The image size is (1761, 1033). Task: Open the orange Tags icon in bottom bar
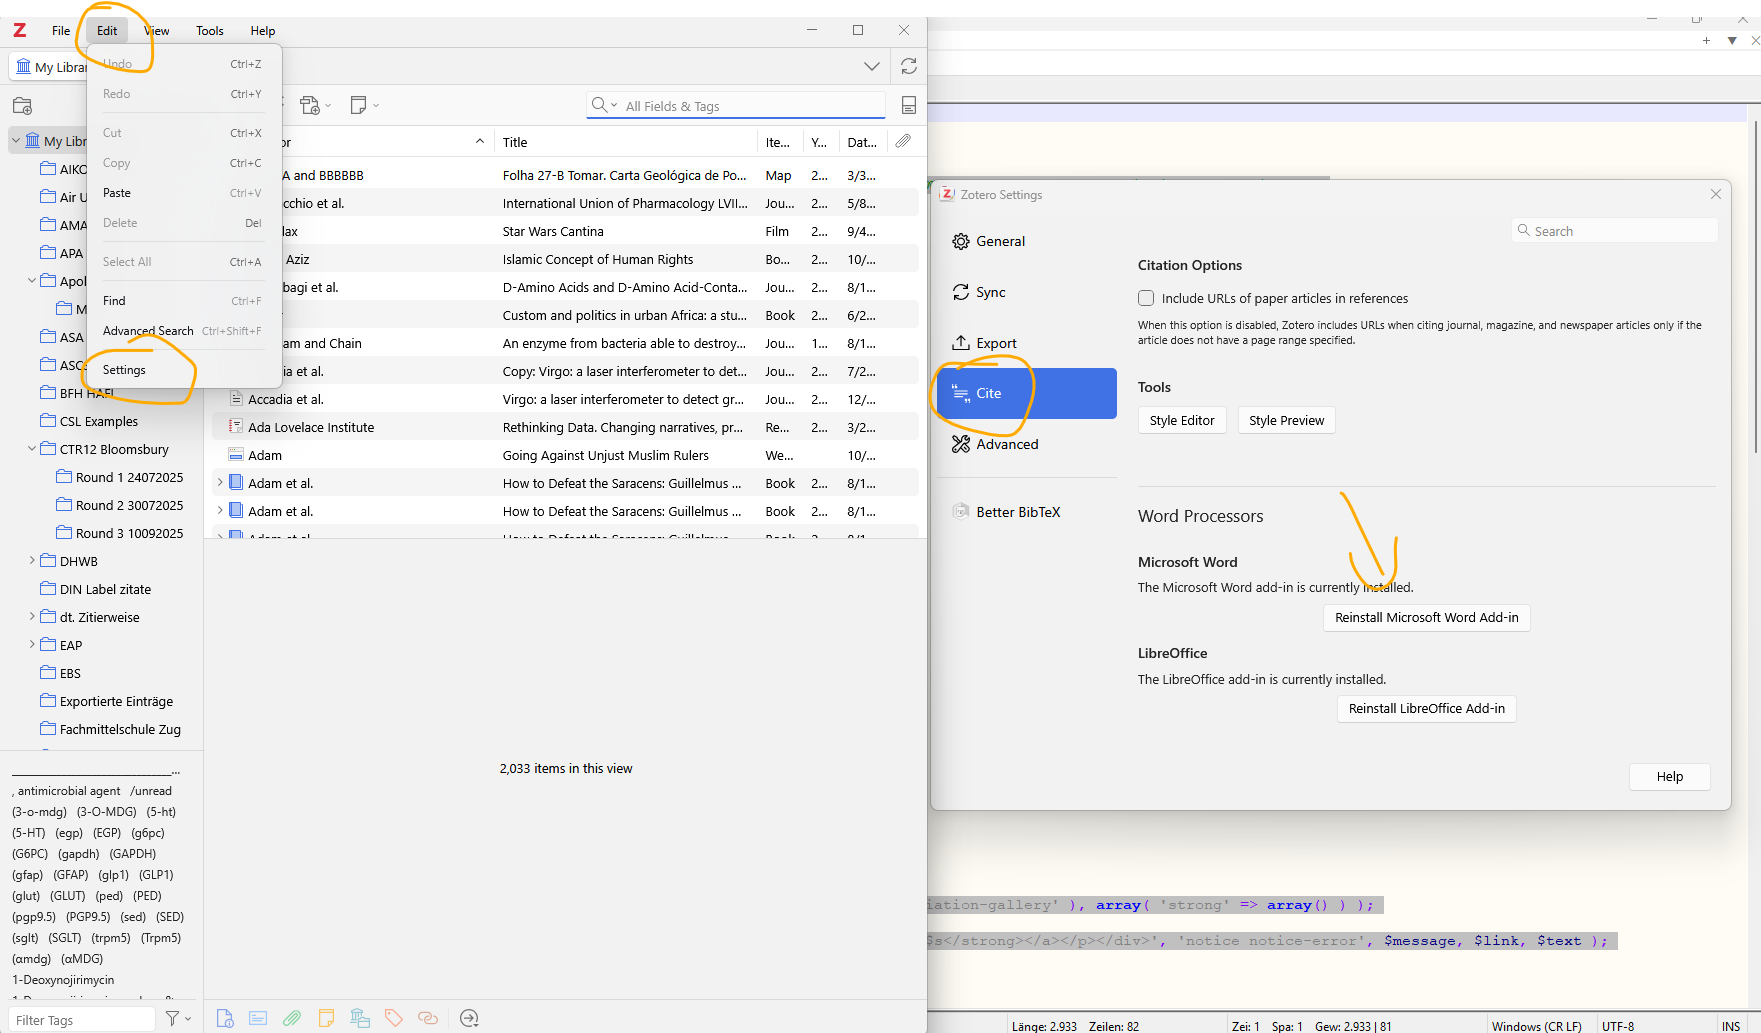click(394, 1018)
